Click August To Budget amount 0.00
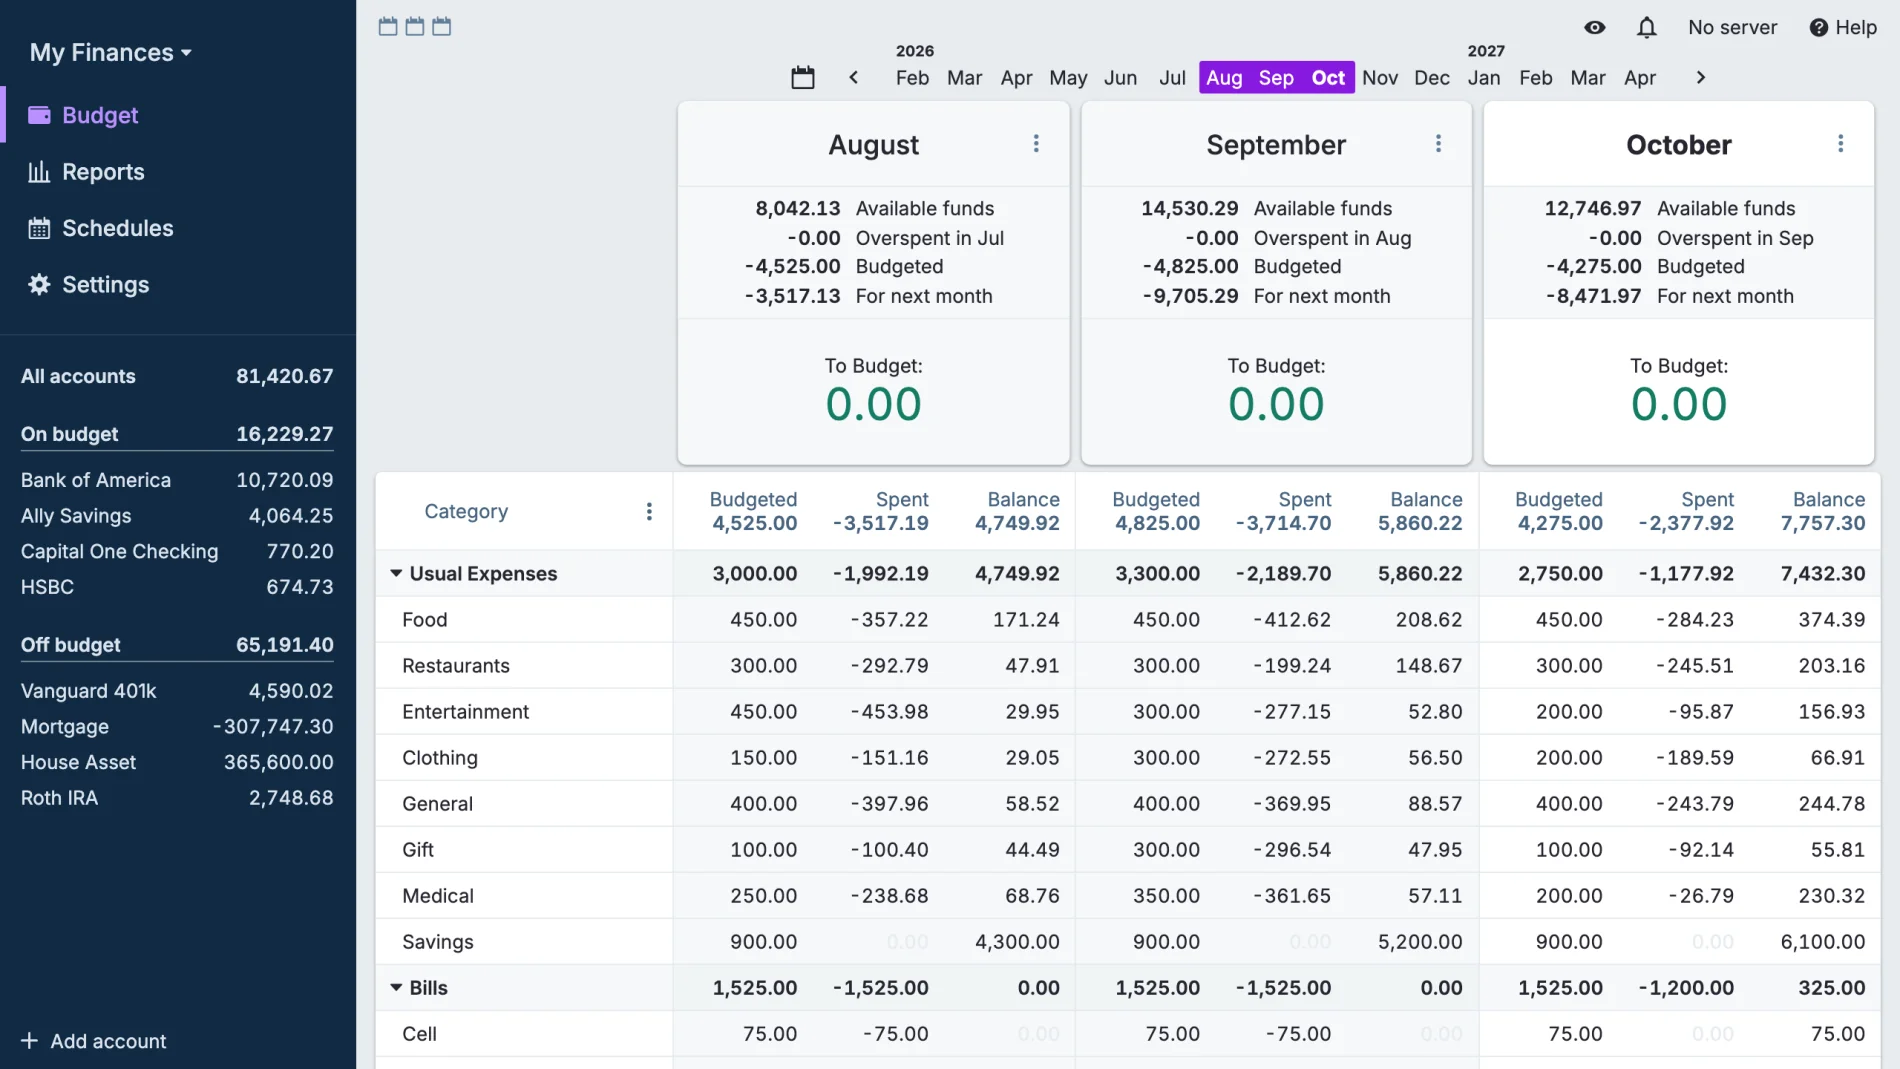This screenshot has height=1069, width=1900. (873, 404)
